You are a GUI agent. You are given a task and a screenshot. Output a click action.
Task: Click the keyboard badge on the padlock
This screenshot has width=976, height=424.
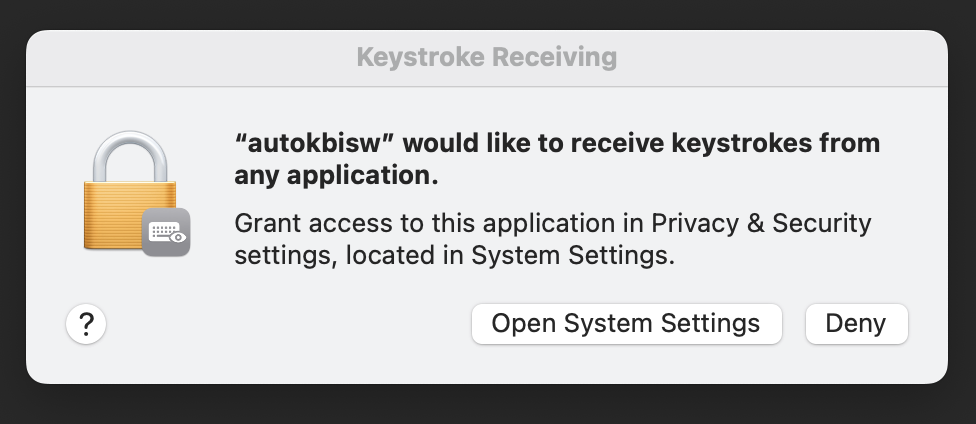[x=165, y=232]
